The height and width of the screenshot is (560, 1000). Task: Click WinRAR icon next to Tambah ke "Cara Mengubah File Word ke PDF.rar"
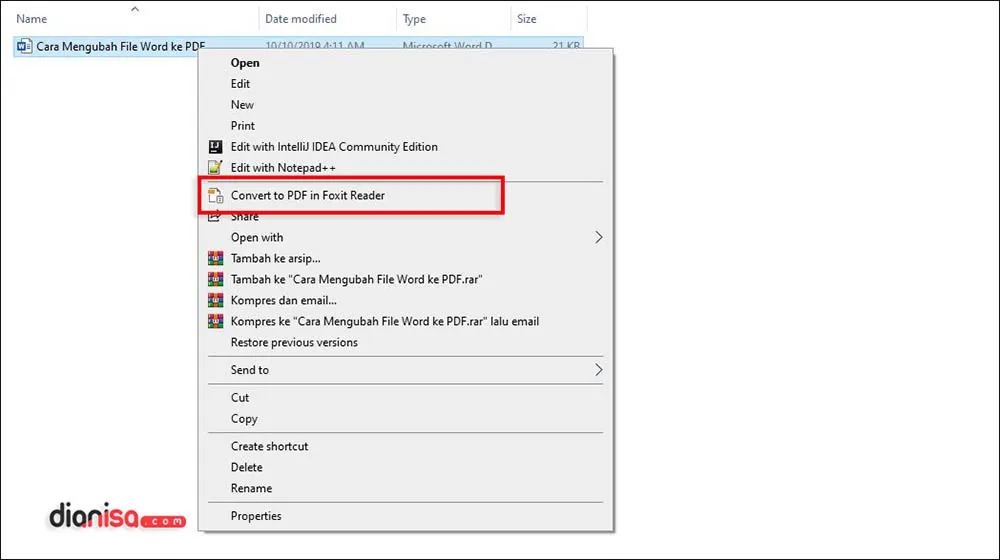tap(216, 279)
